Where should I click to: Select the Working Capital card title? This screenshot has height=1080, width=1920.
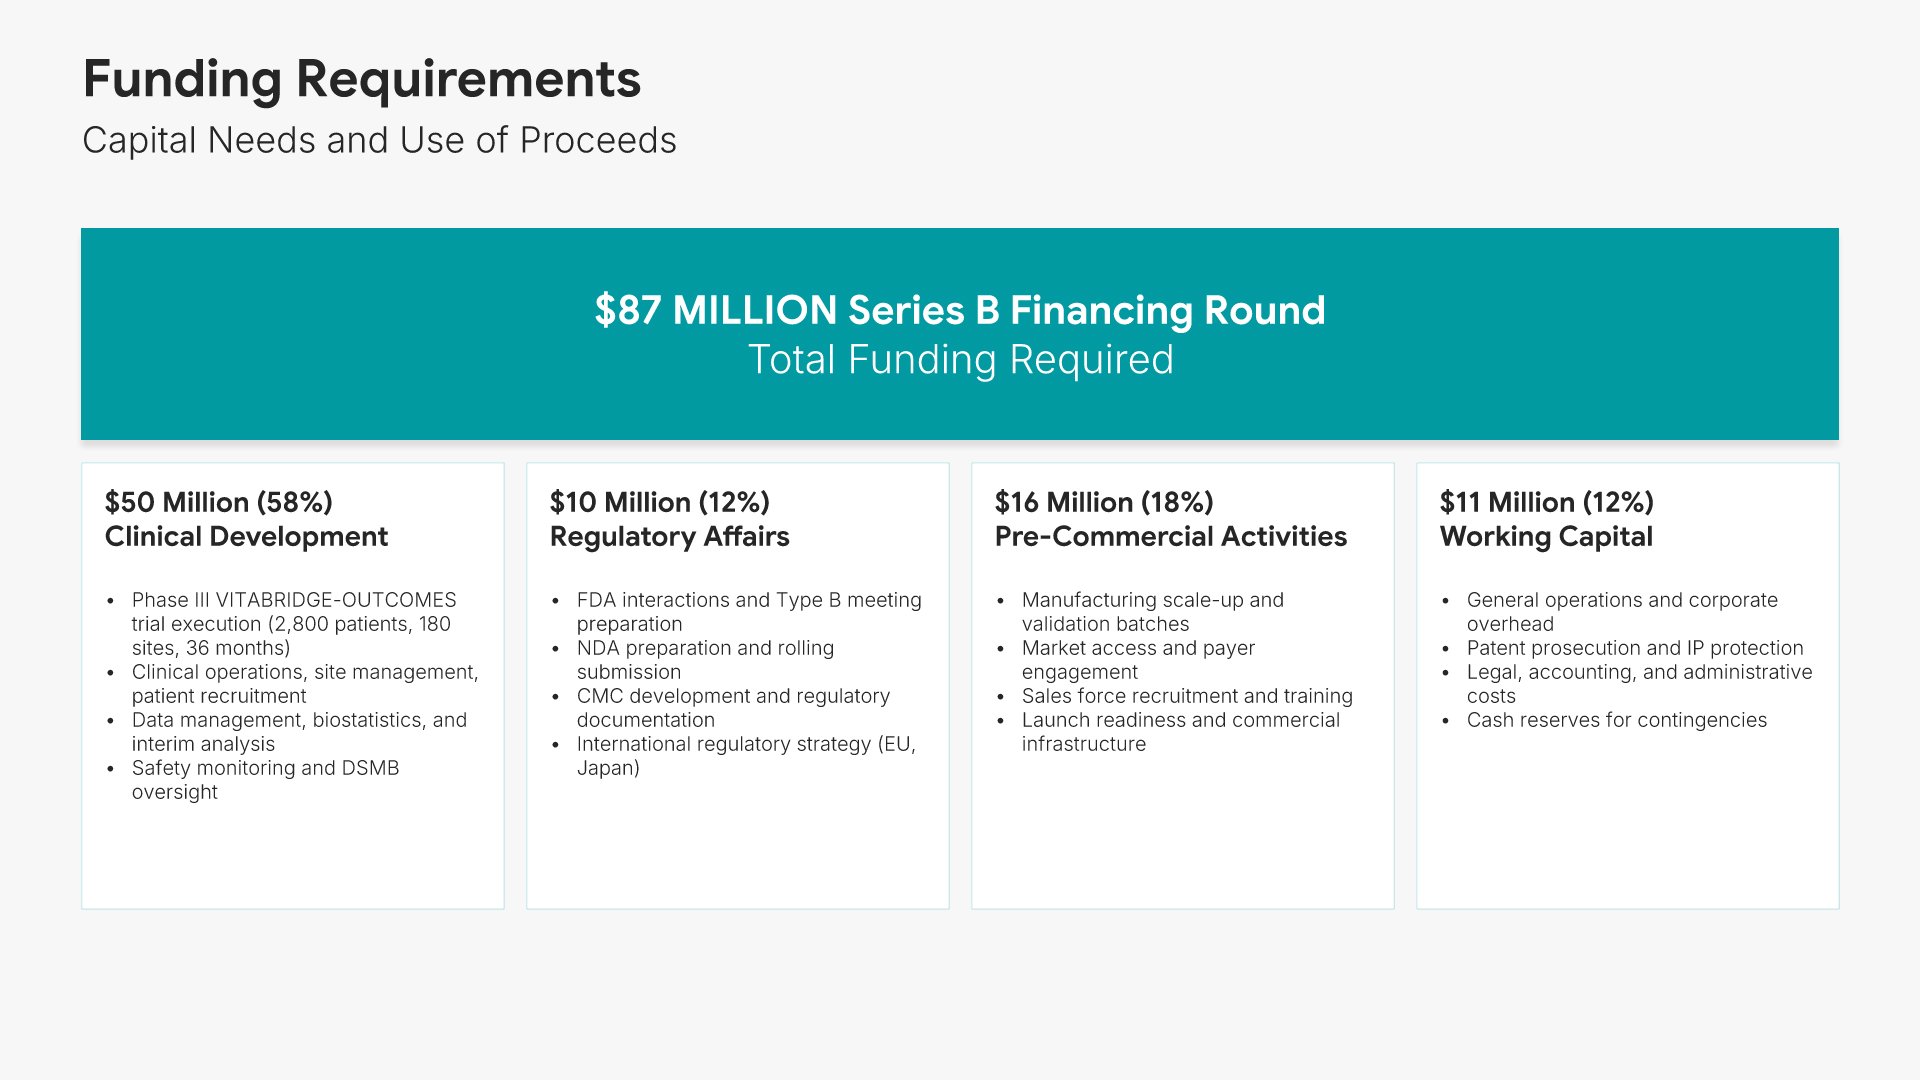[x=1546, y=537]
